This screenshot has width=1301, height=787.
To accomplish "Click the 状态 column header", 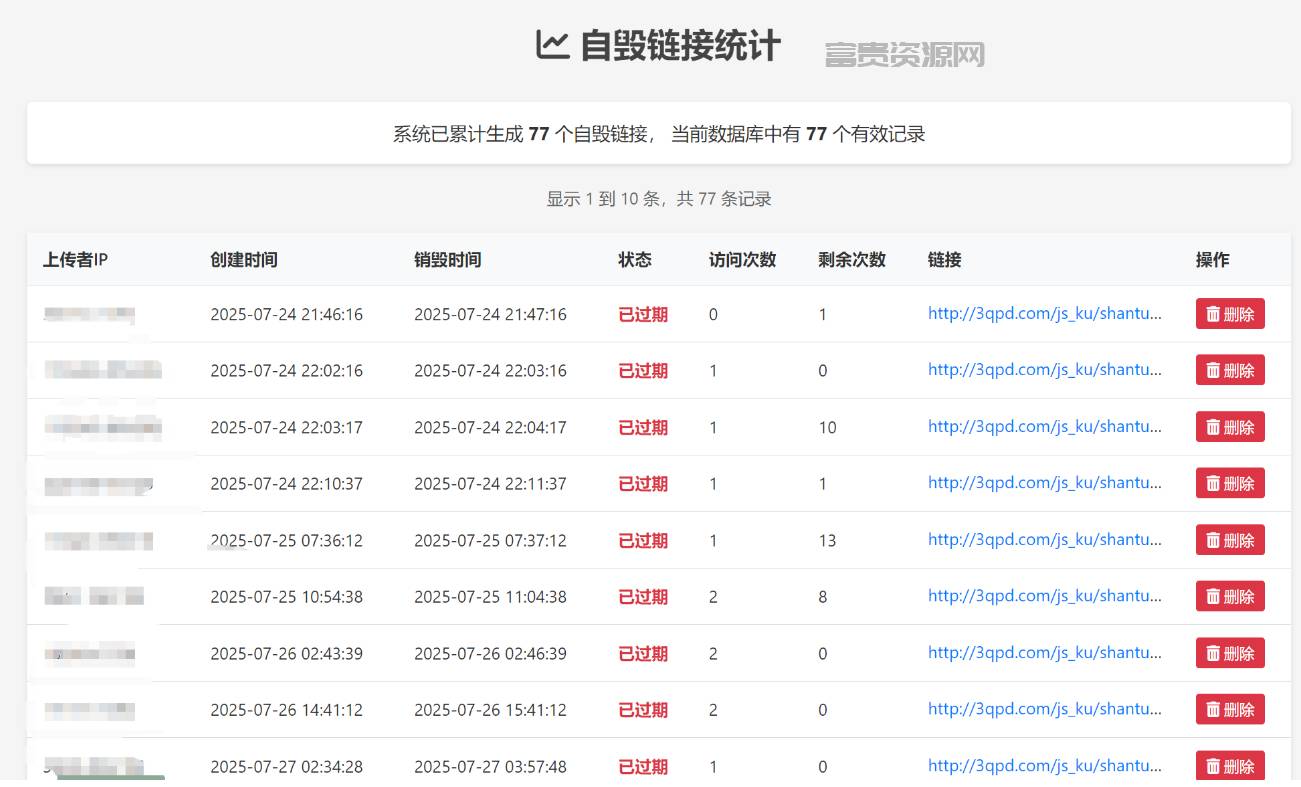I will [635, 259].
